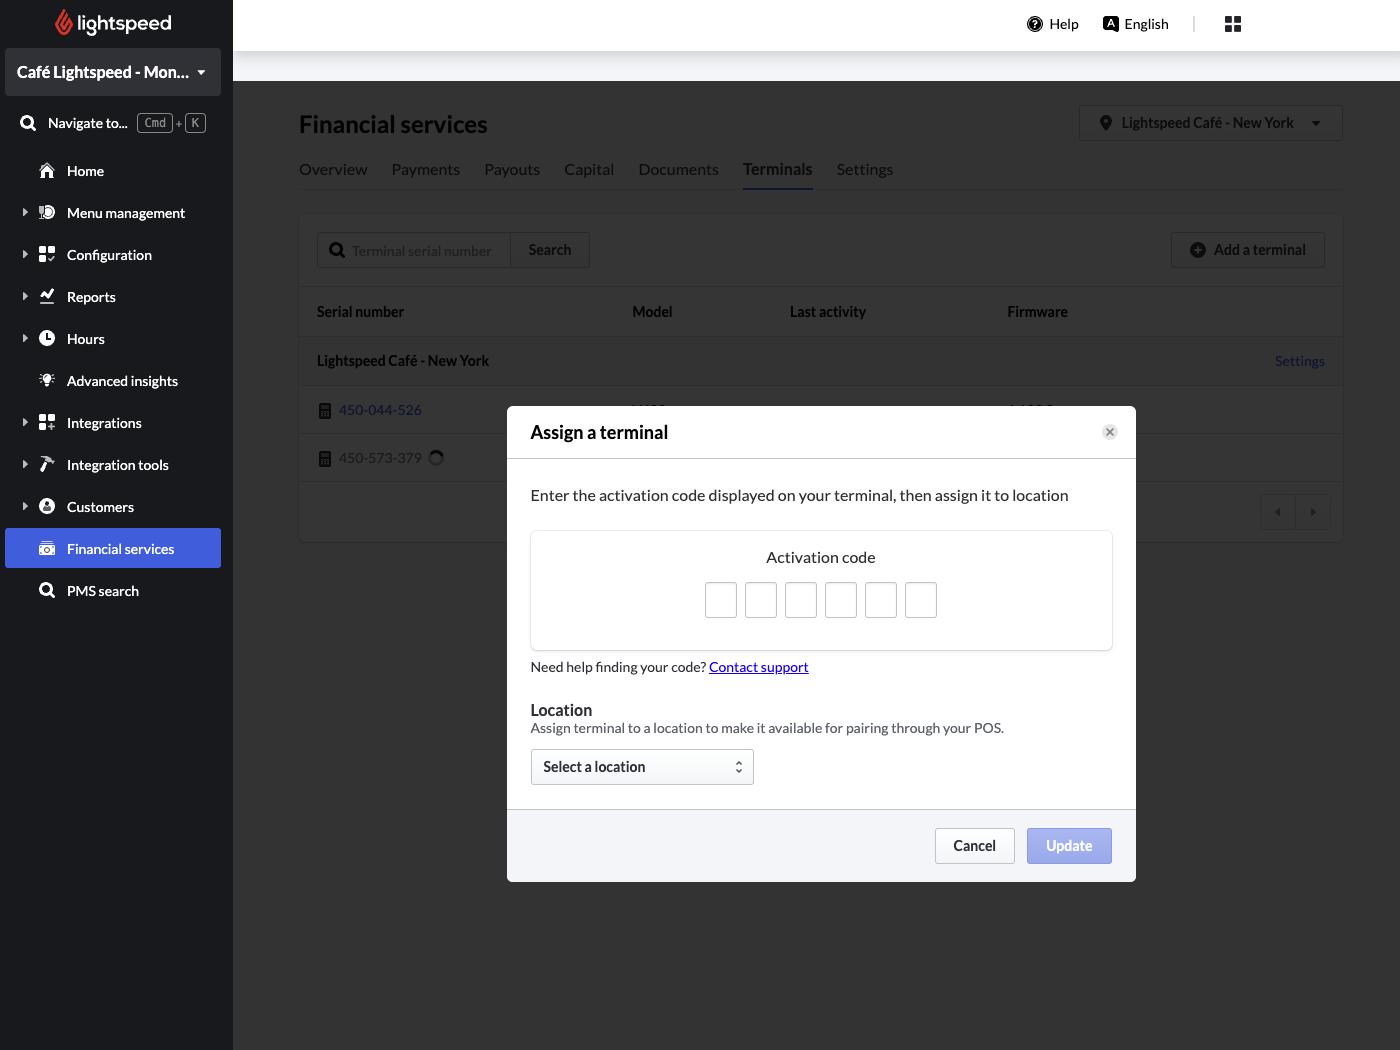Click the Contact support link

point(758,667)
